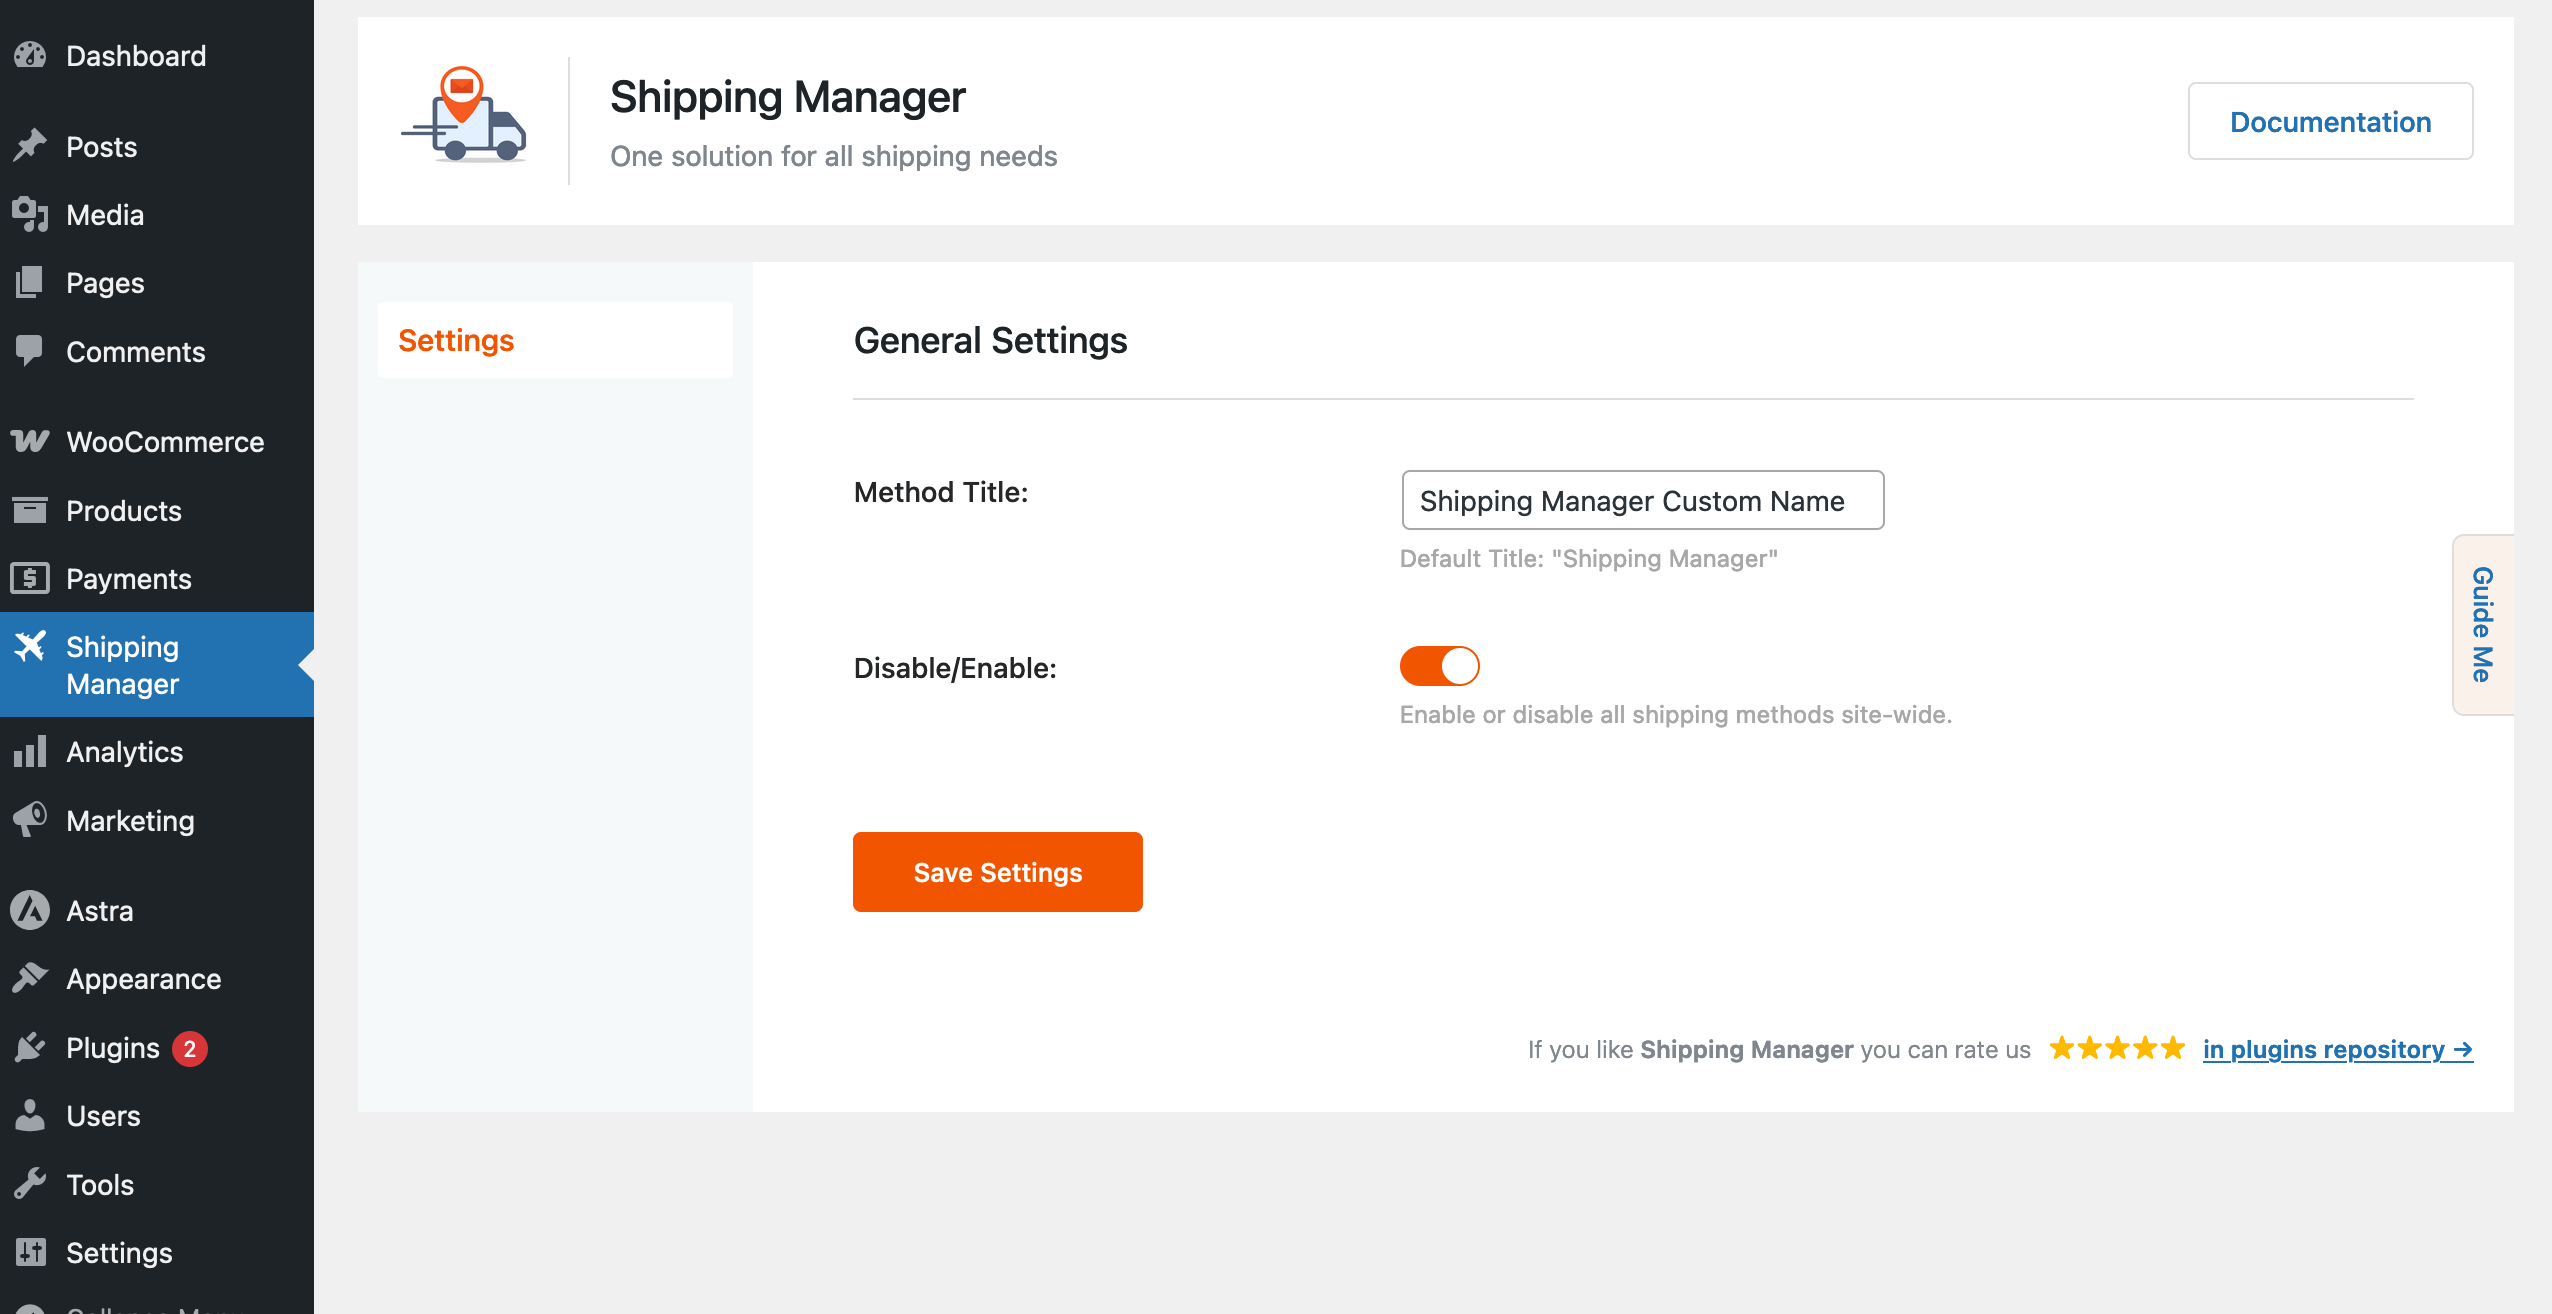Open the Plugins menu
This screenshot has height=1314, width=2552.
(157, 1048)
